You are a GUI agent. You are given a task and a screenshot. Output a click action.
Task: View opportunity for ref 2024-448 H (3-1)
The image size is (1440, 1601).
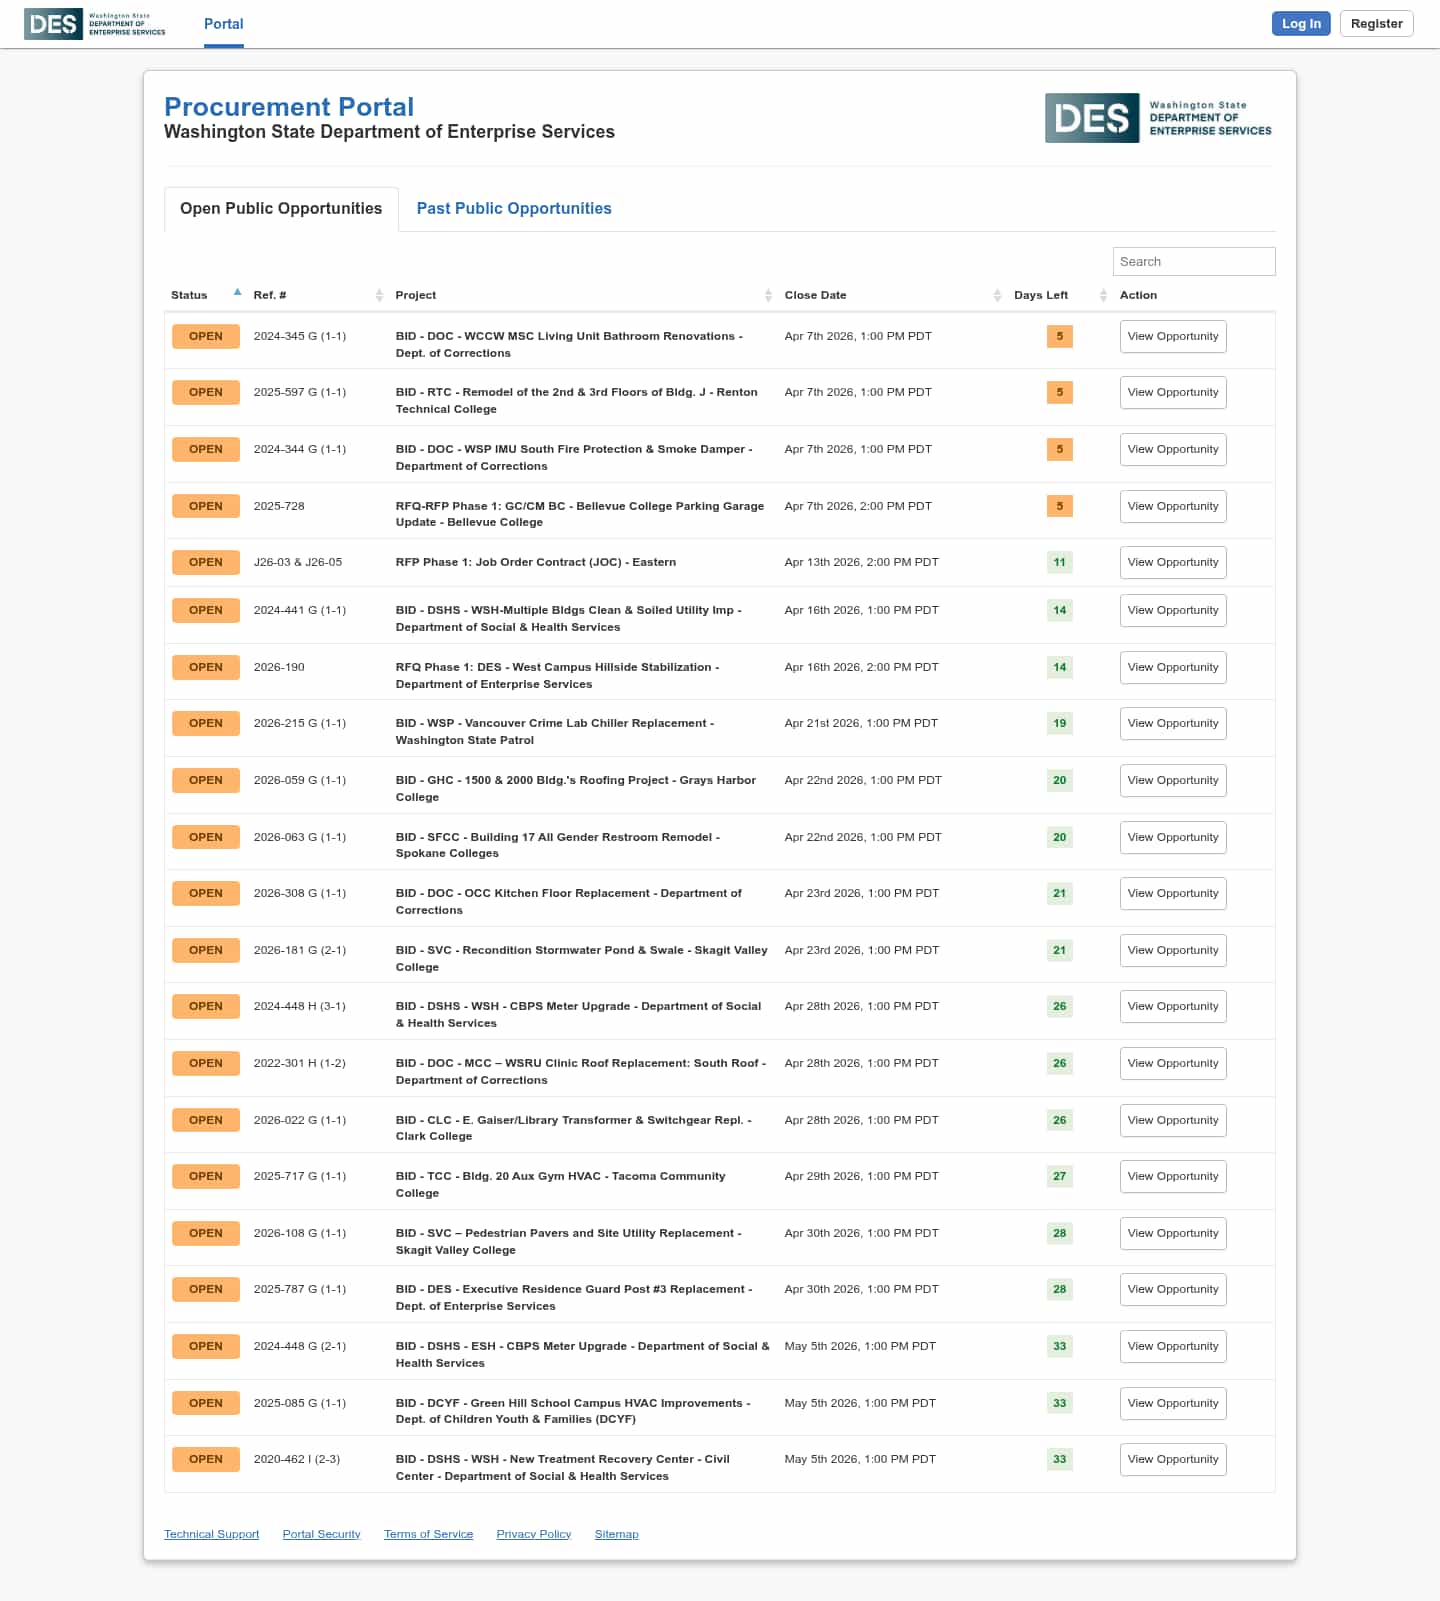[x=1173, y=1006]
